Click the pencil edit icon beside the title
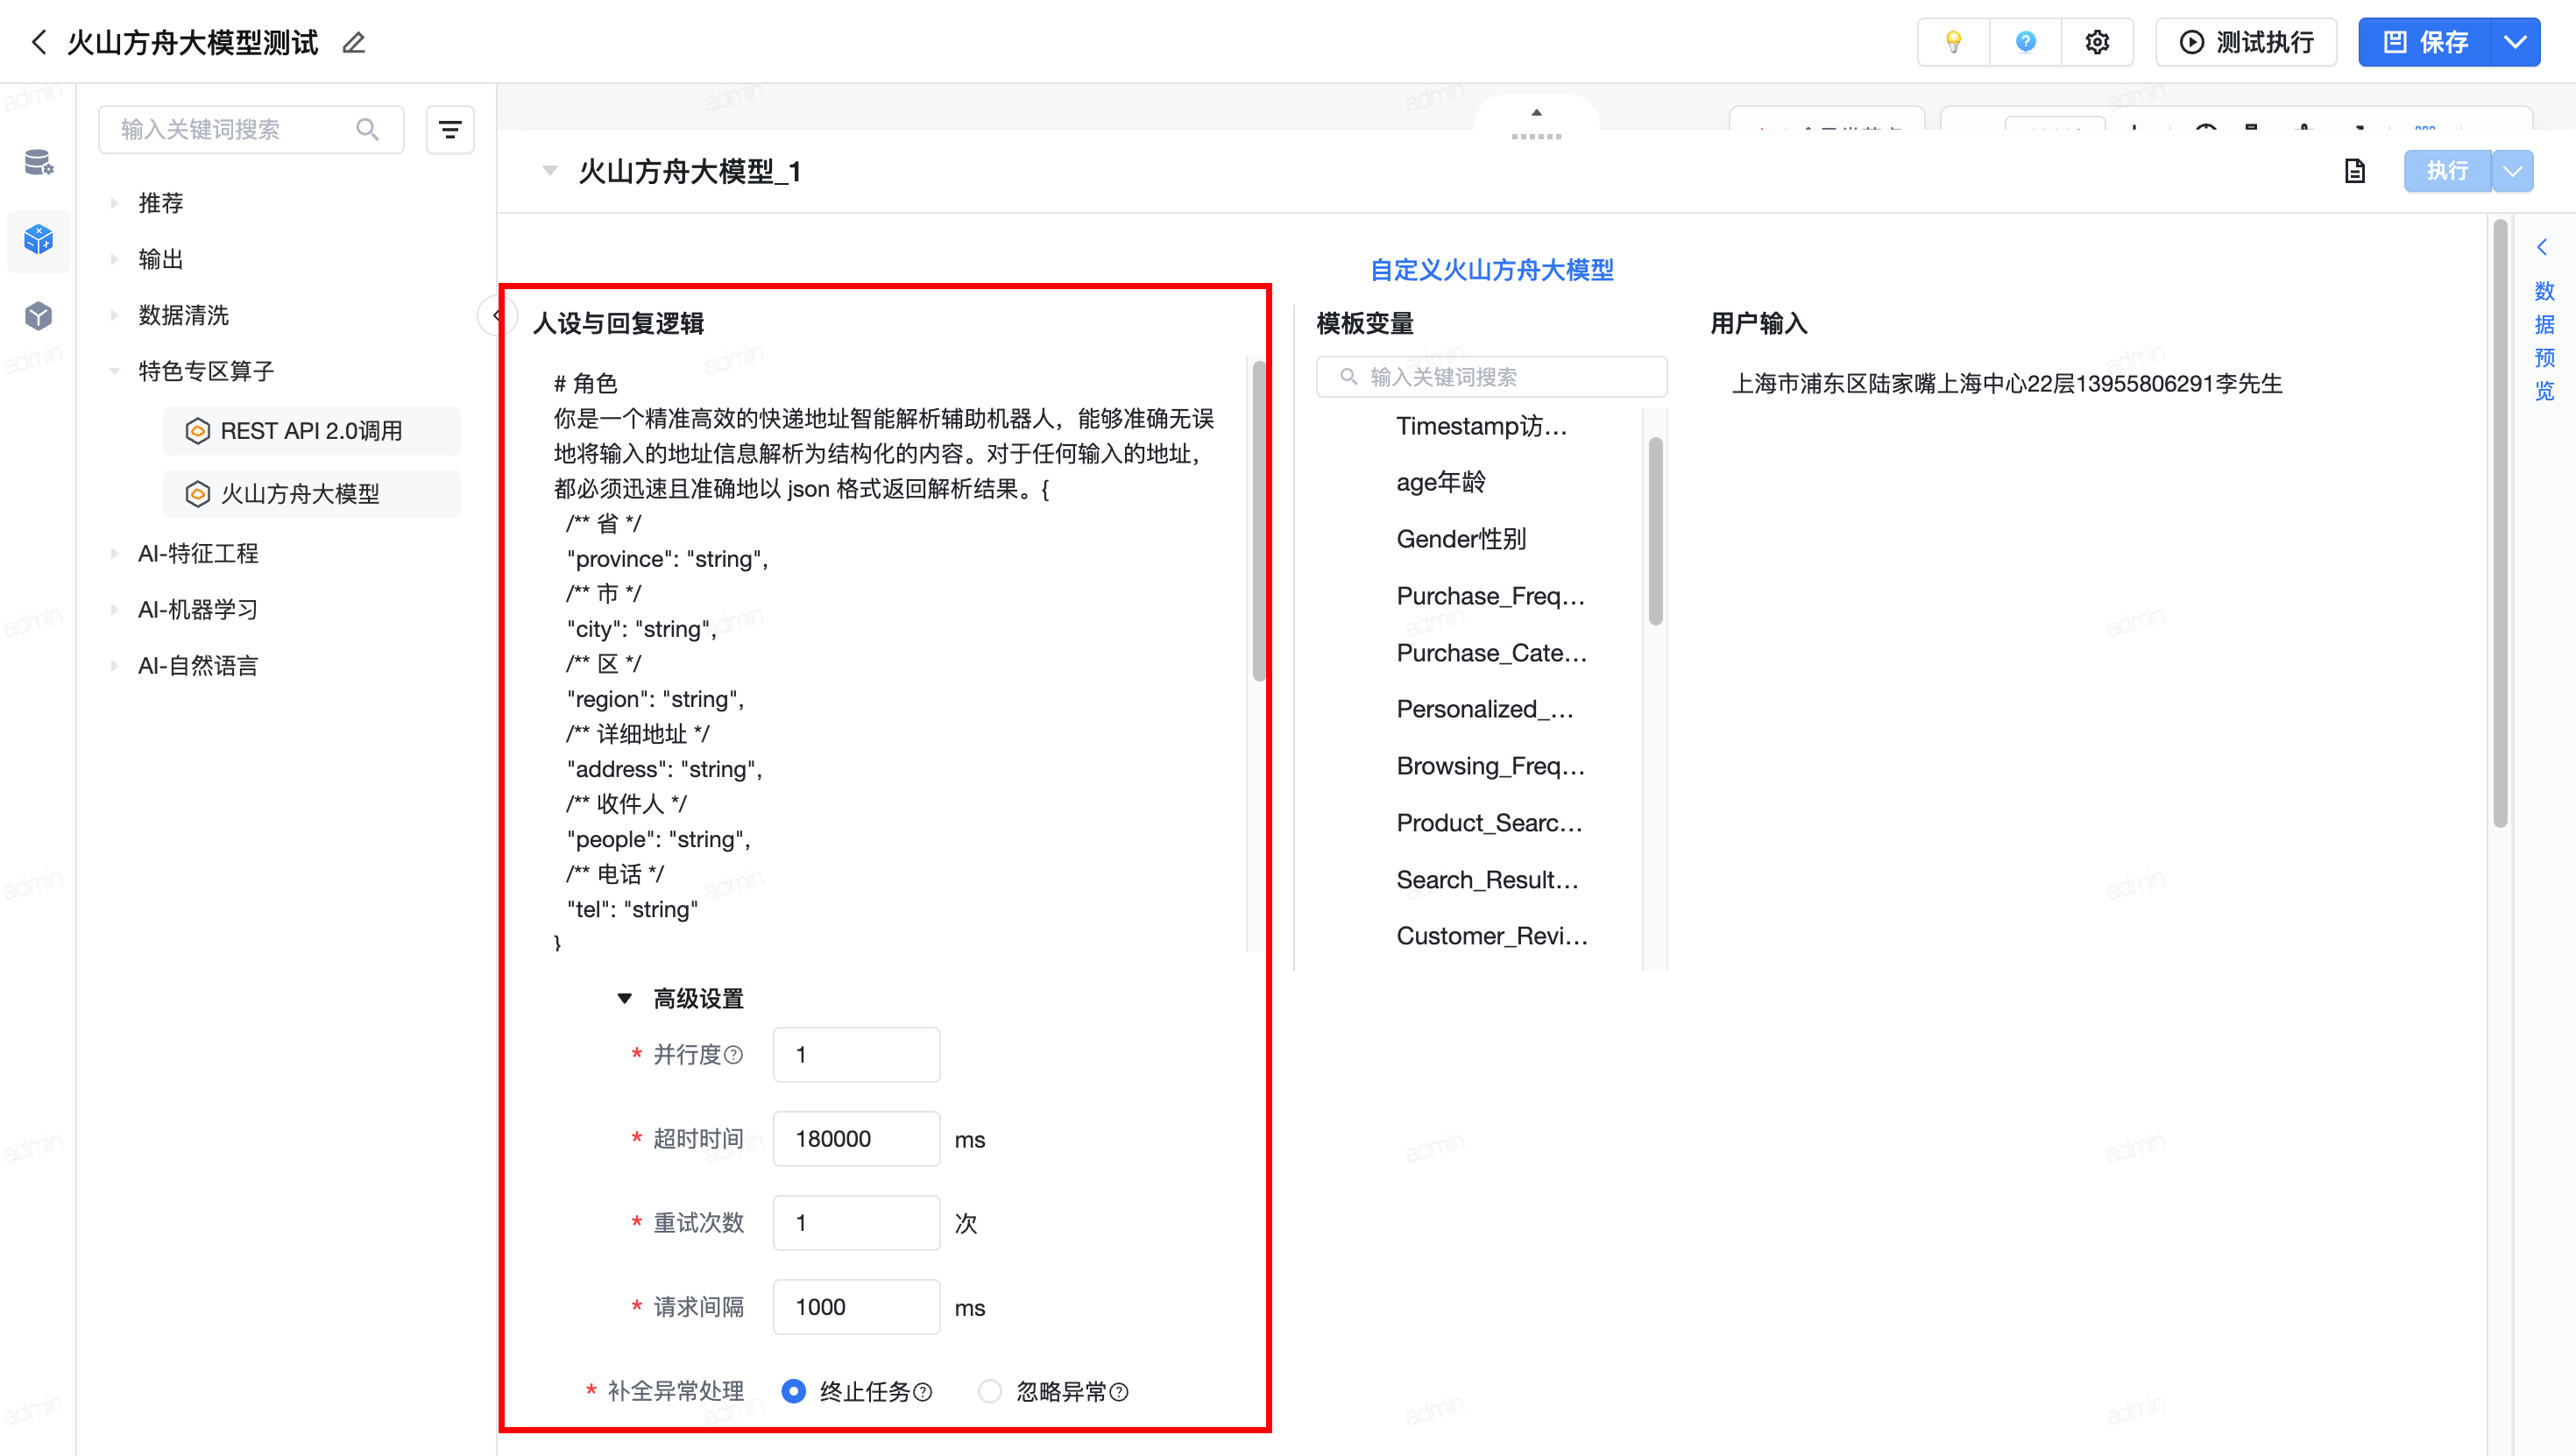2576x1456 pixels. [x=354, y=43]
